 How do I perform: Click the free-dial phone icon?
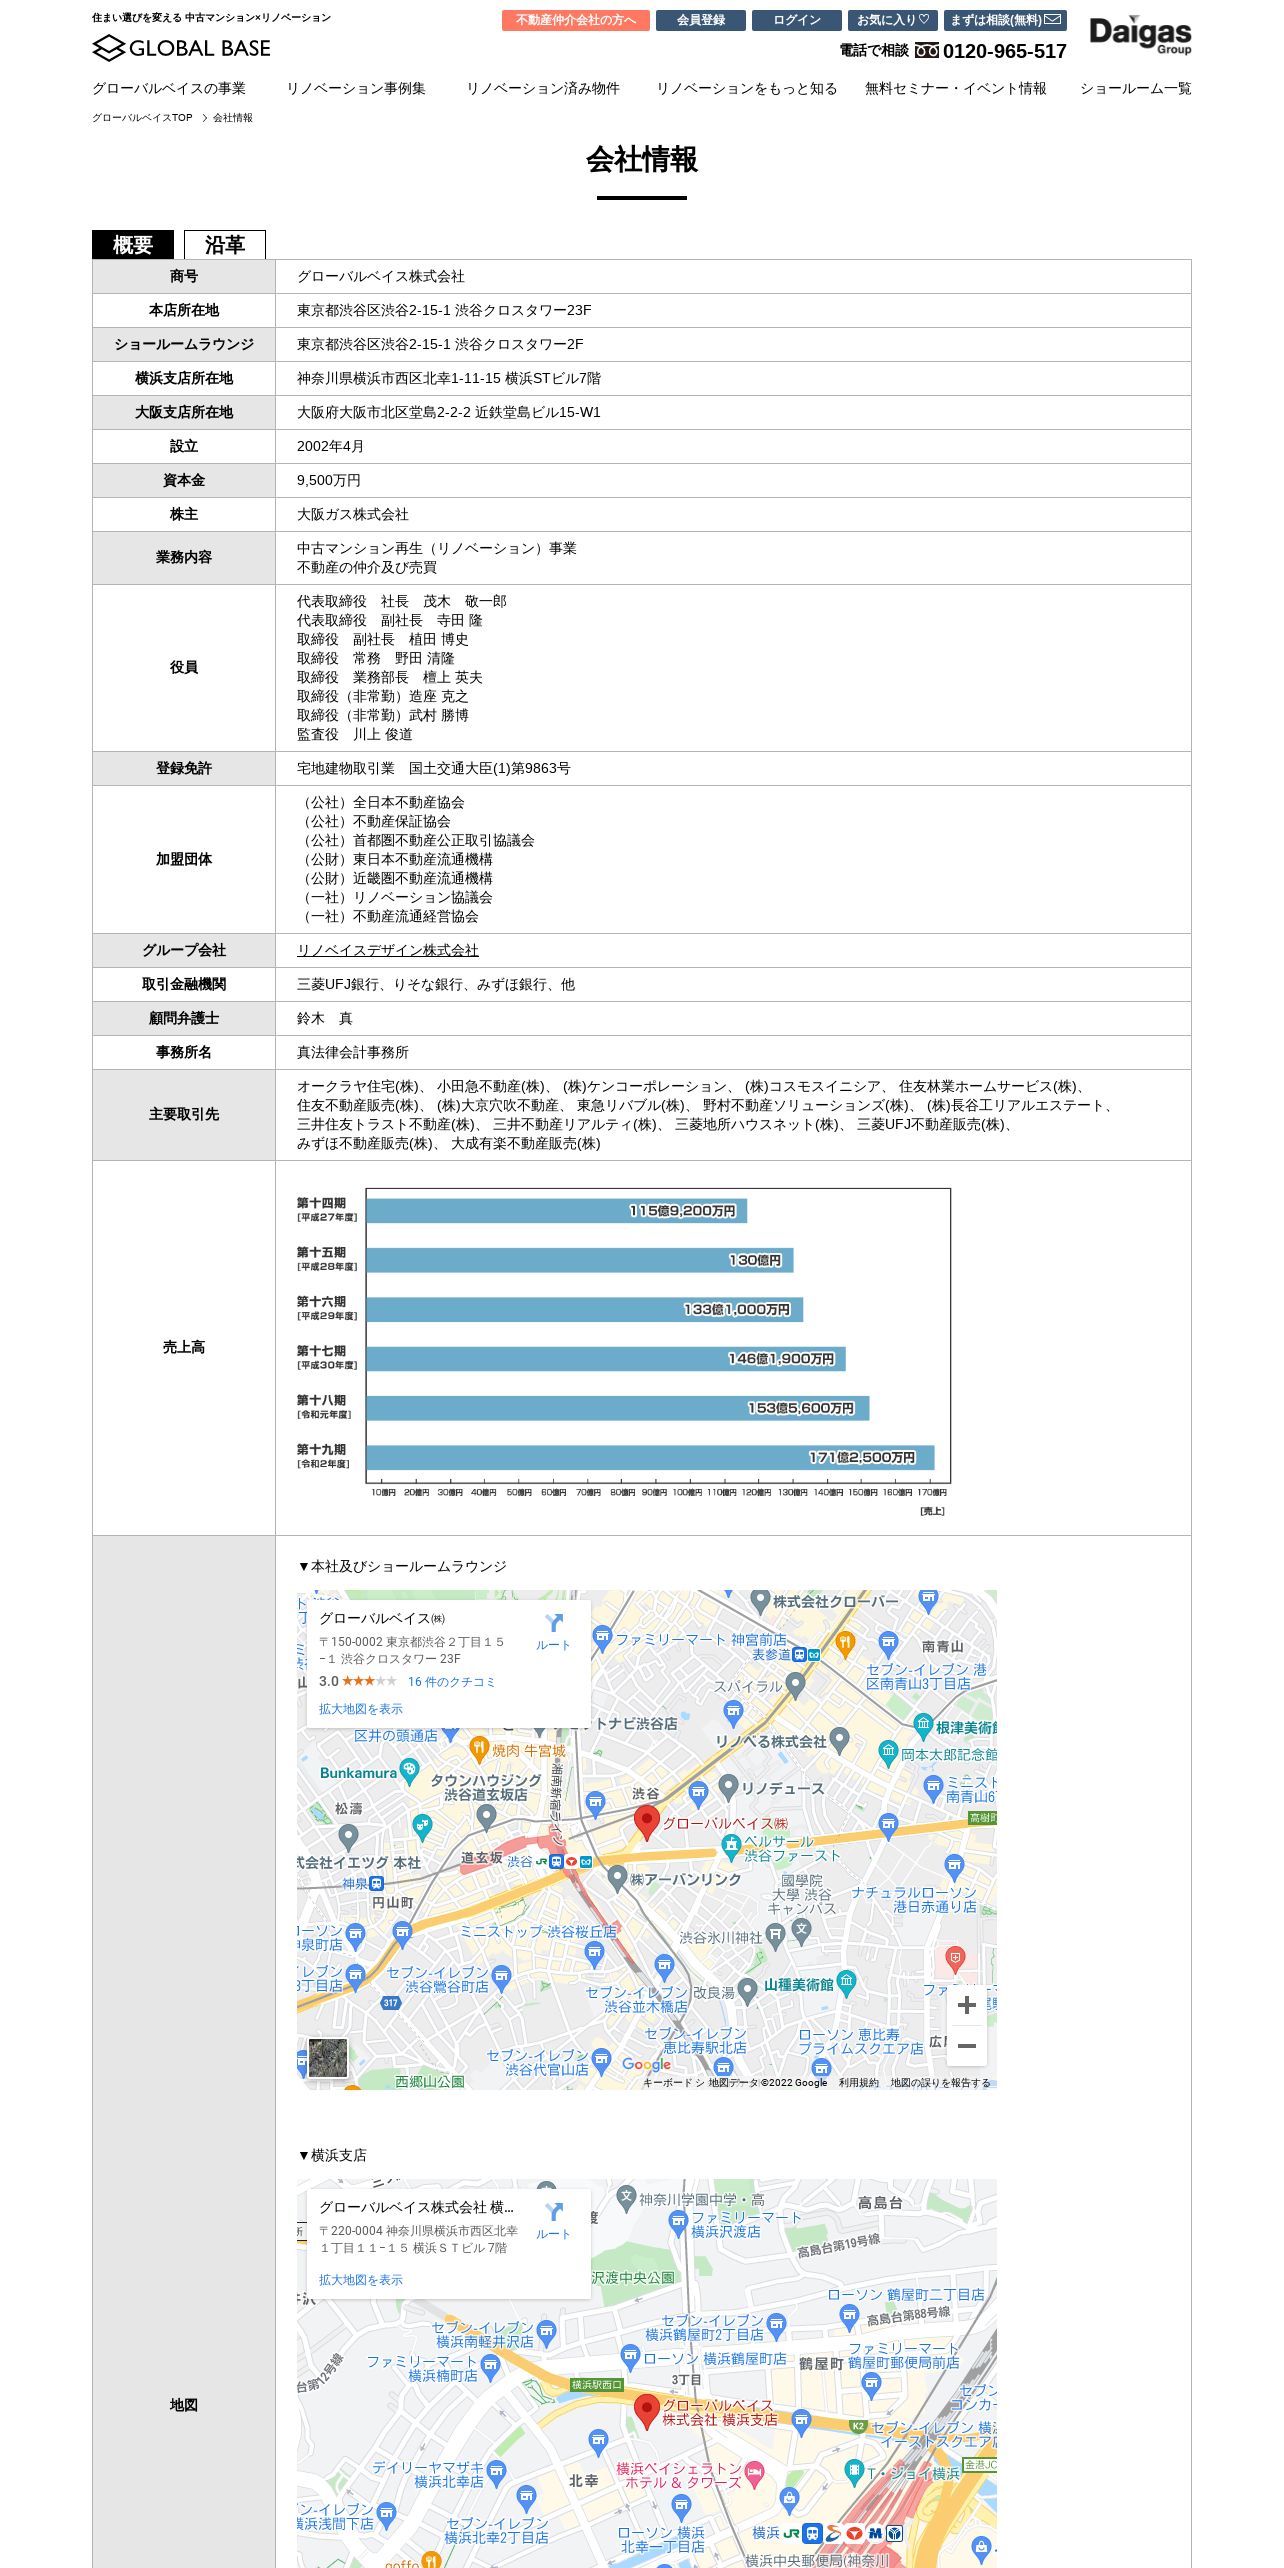pos(927,51)
